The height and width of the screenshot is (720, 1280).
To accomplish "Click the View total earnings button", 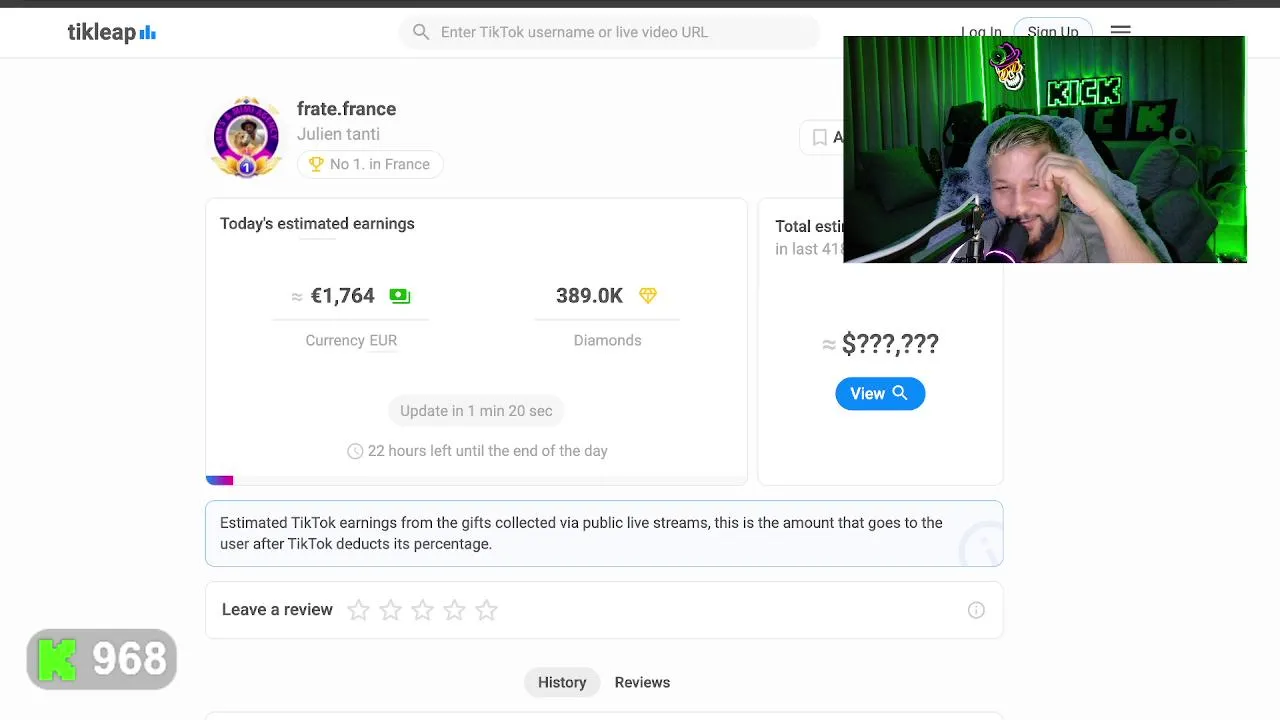I will [880, 393].
